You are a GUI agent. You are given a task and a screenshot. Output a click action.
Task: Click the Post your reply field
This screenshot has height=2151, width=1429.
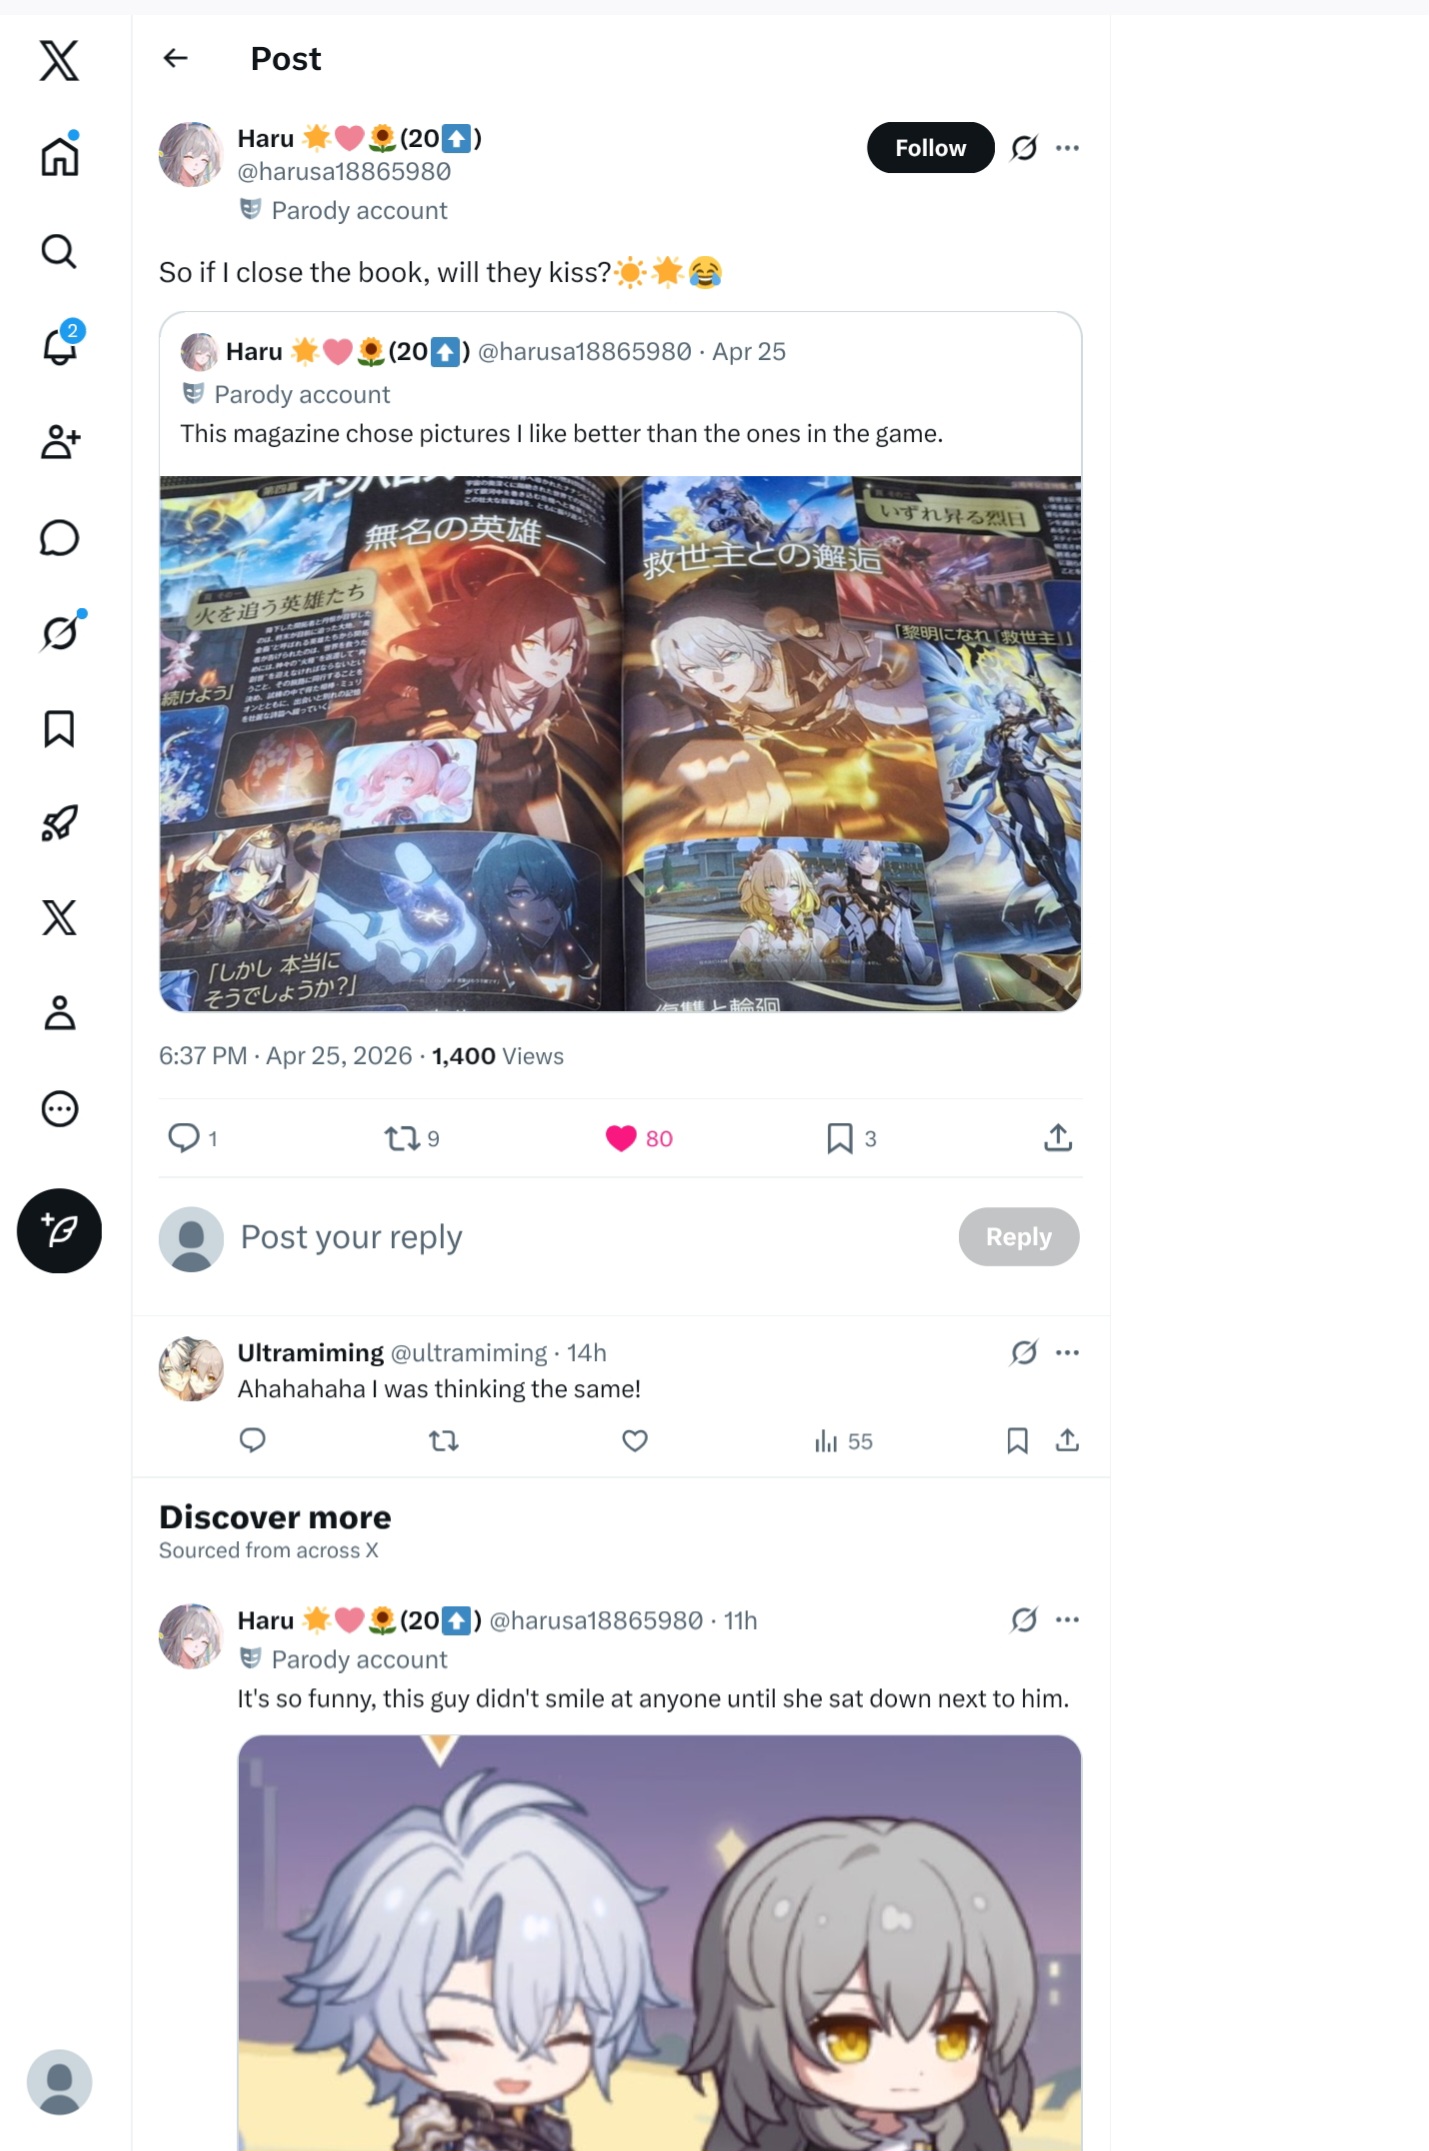coord(590,1237)
